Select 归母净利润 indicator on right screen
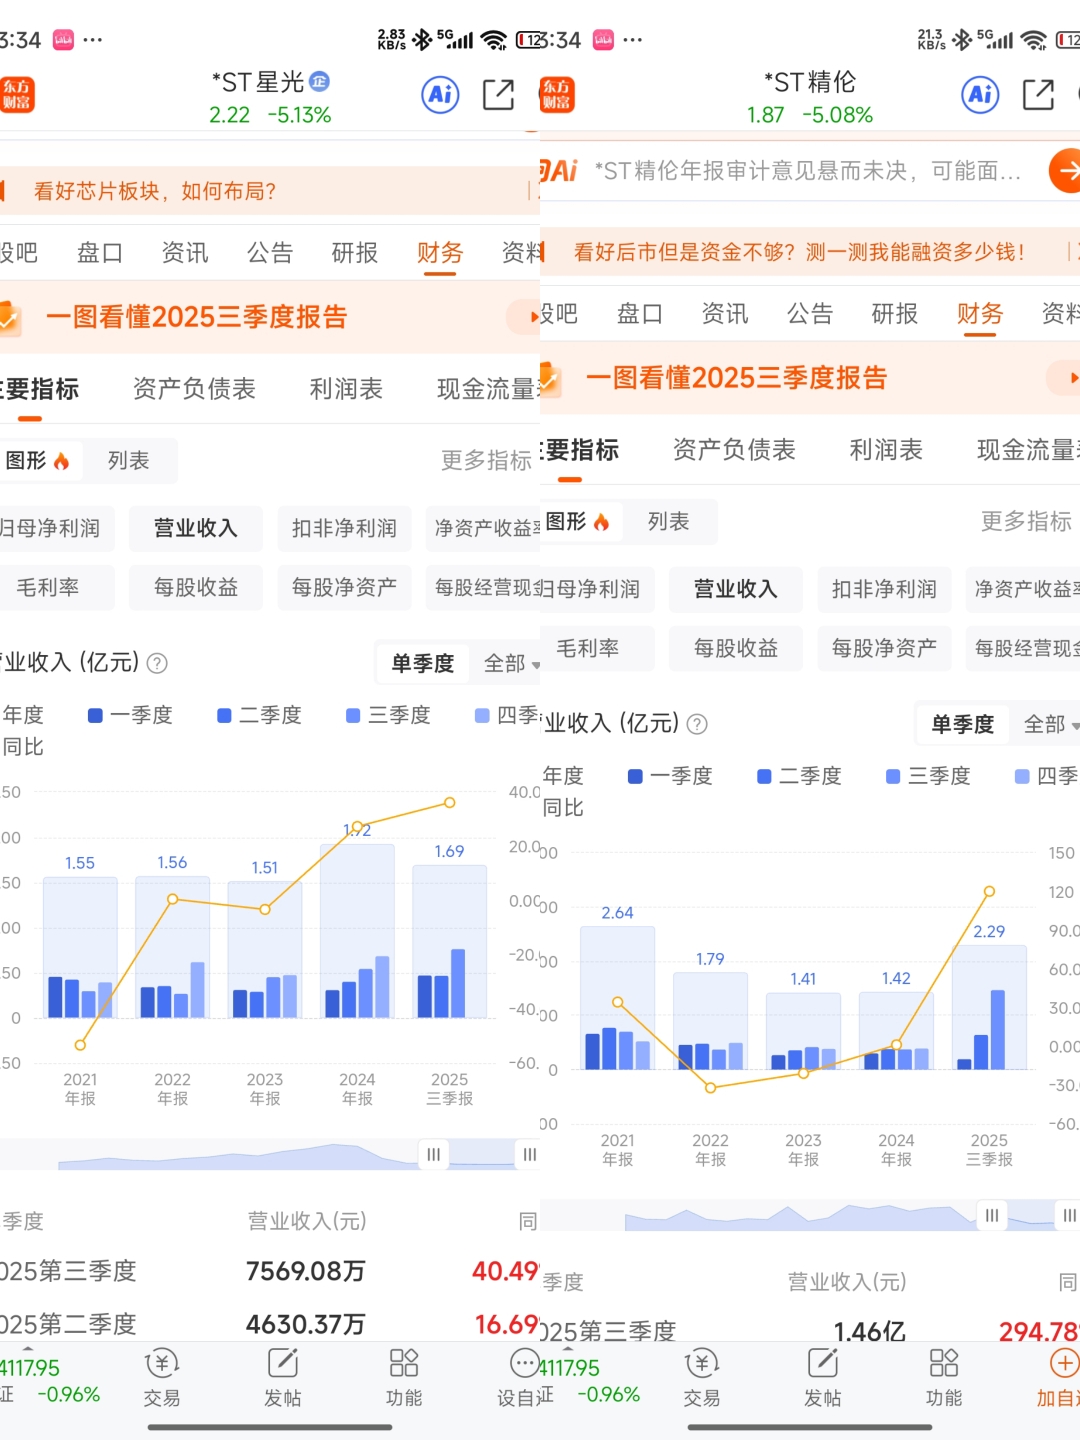The height and width of the screenshot is (1440, 1080). [x=596, y=589]
